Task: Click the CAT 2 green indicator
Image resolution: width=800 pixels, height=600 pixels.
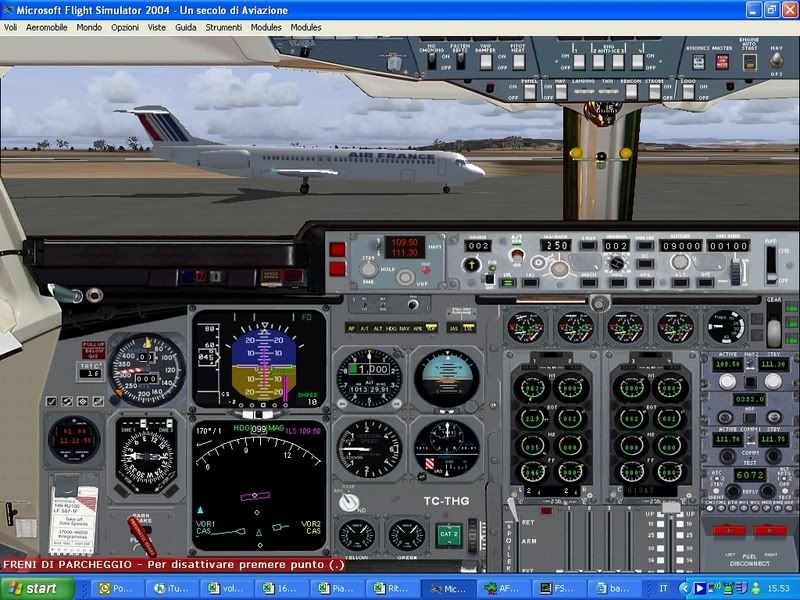Action: (x=449, y=534)
